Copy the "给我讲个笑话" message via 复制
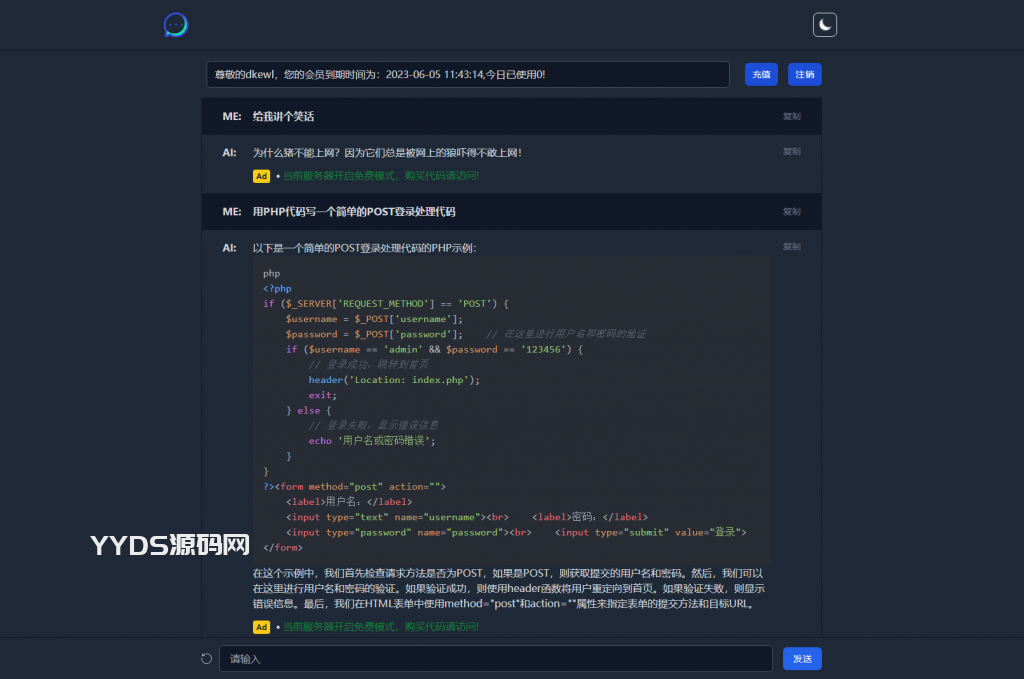Viewport: 1024px width, 679px height. click(x=791, y=116)
